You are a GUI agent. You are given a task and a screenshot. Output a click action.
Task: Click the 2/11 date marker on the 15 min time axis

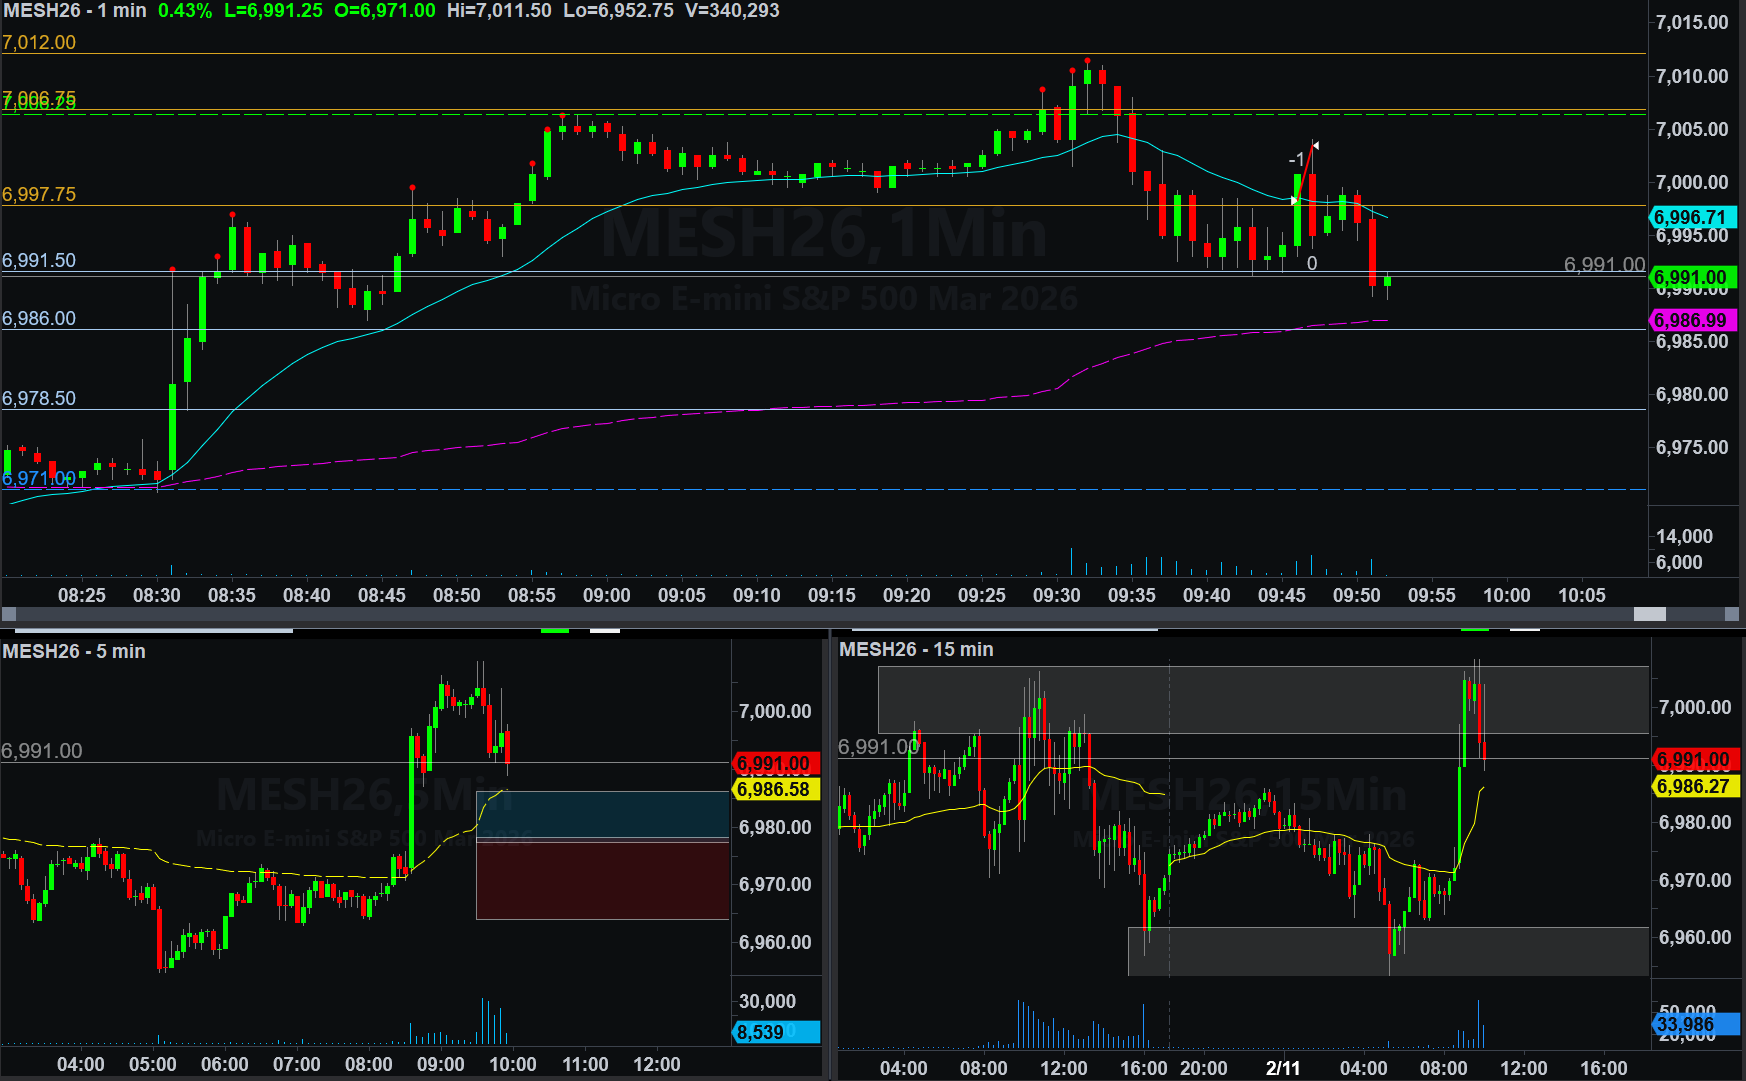1283,1067
